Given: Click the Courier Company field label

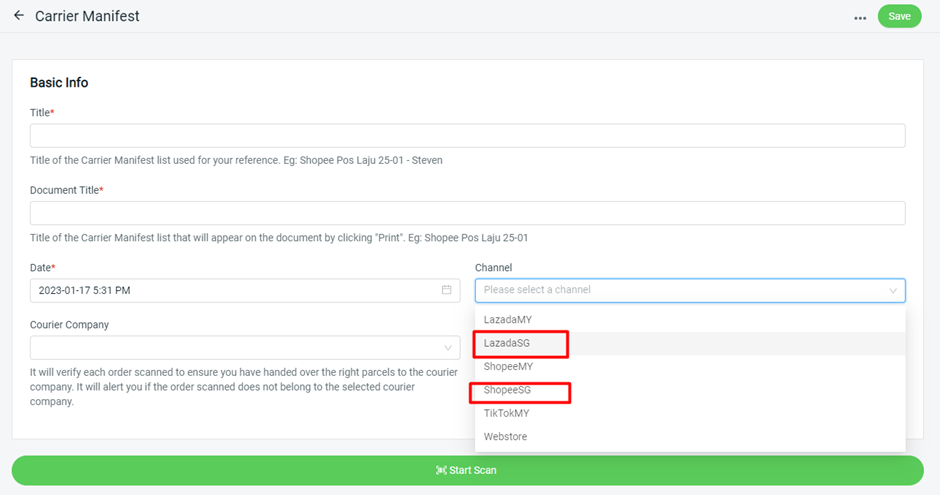Looking at the screenshot, I should pos(70,325).
